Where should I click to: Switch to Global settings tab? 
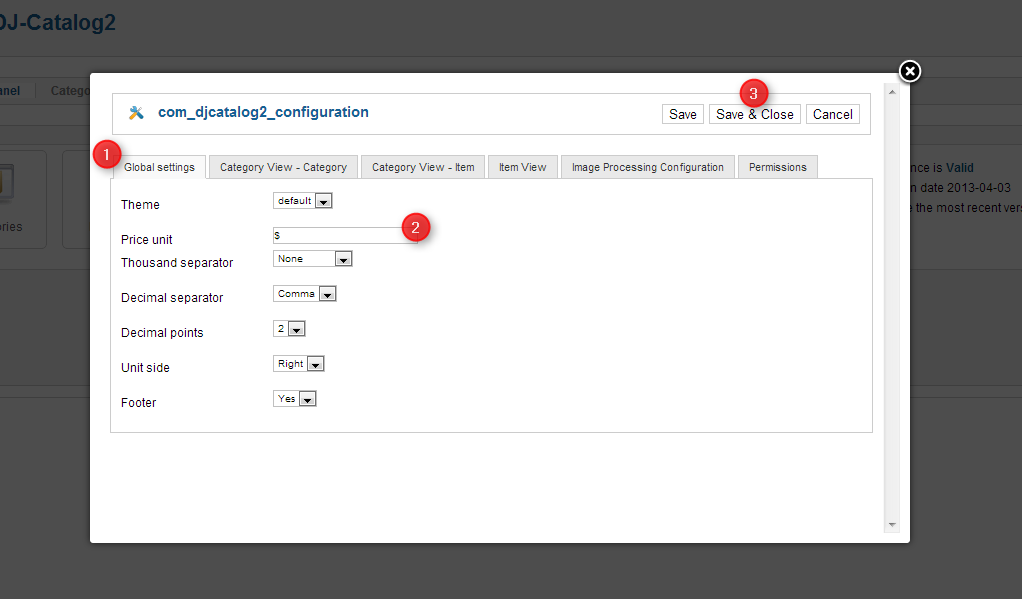159,168
